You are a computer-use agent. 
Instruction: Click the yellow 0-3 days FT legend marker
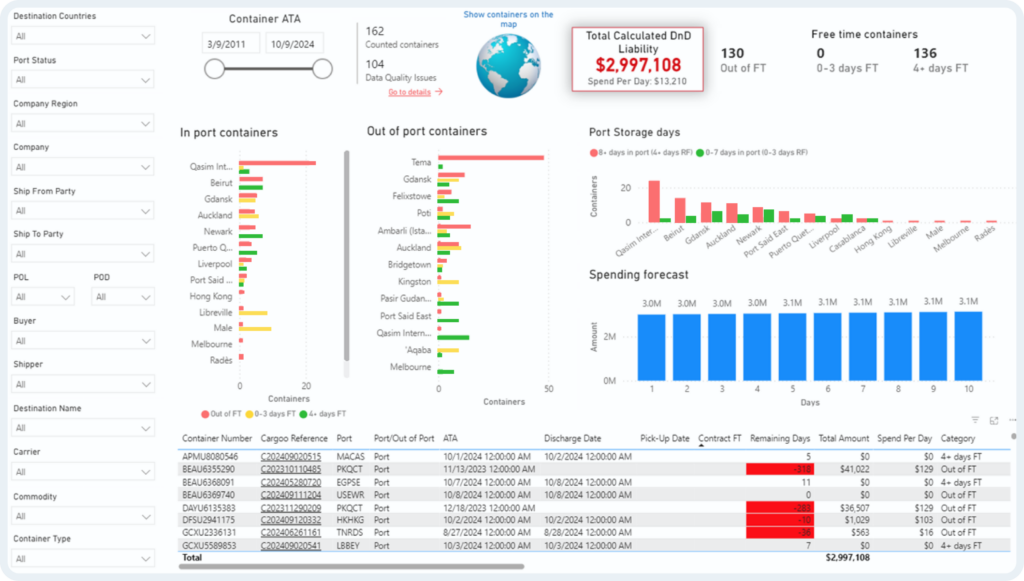click(249, 415)
